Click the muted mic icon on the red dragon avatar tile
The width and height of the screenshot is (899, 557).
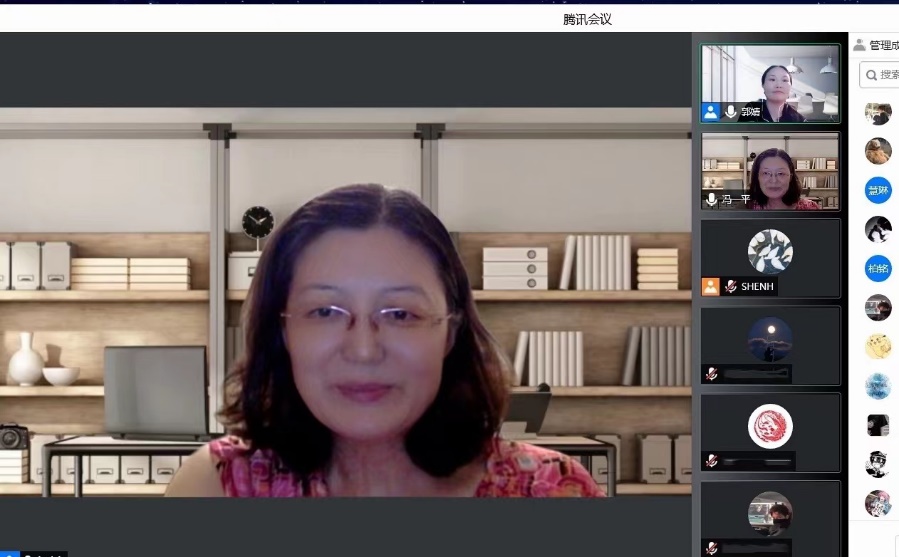711,461
